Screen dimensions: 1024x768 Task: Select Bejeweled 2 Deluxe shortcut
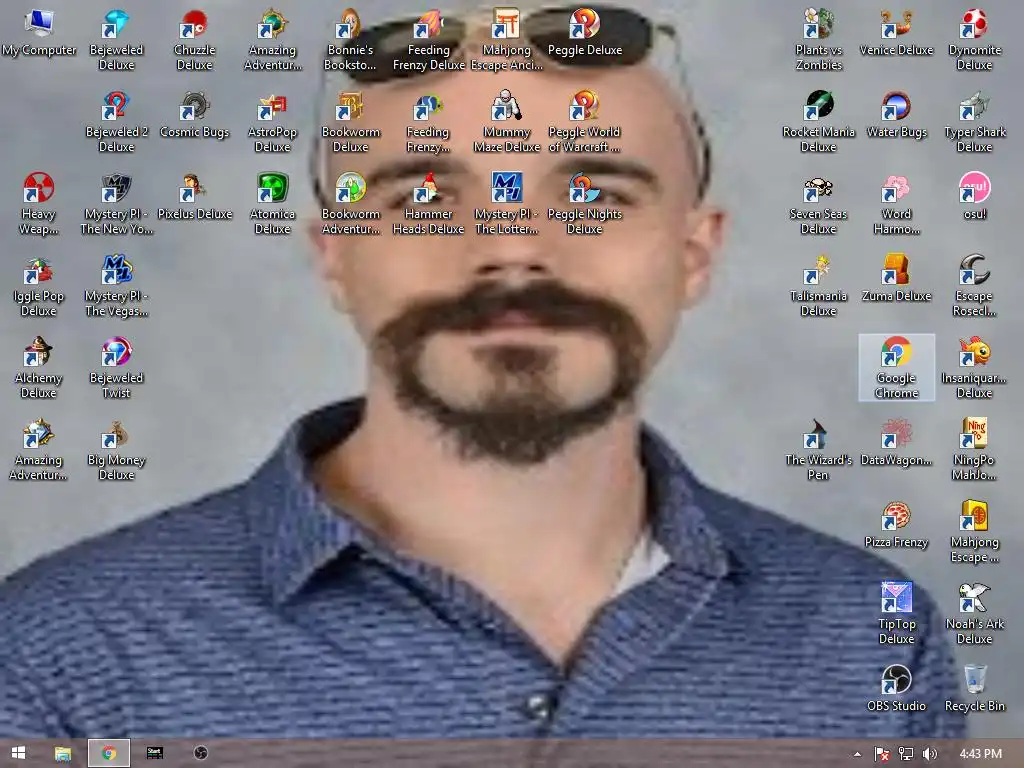[x=116, y=122]
